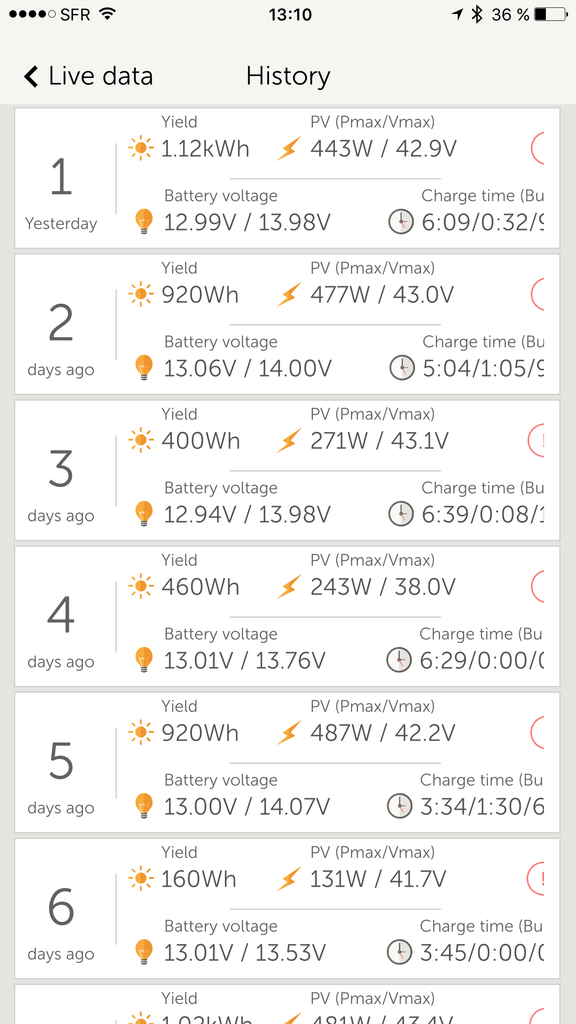The image size is (576, 1024).
Task: Tap the 487W / 42.2V PV reading
Action: tap(383, 733)
